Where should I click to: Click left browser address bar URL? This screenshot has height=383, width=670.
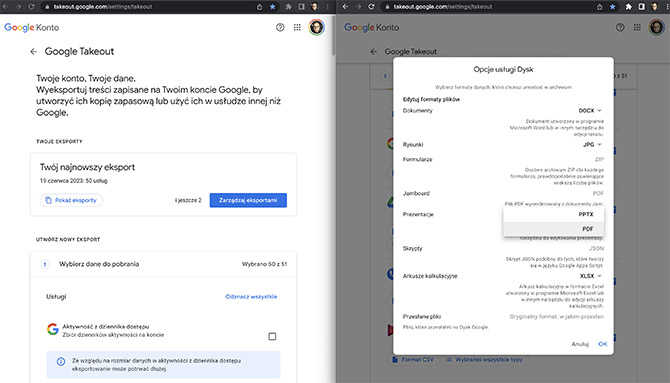103,7
